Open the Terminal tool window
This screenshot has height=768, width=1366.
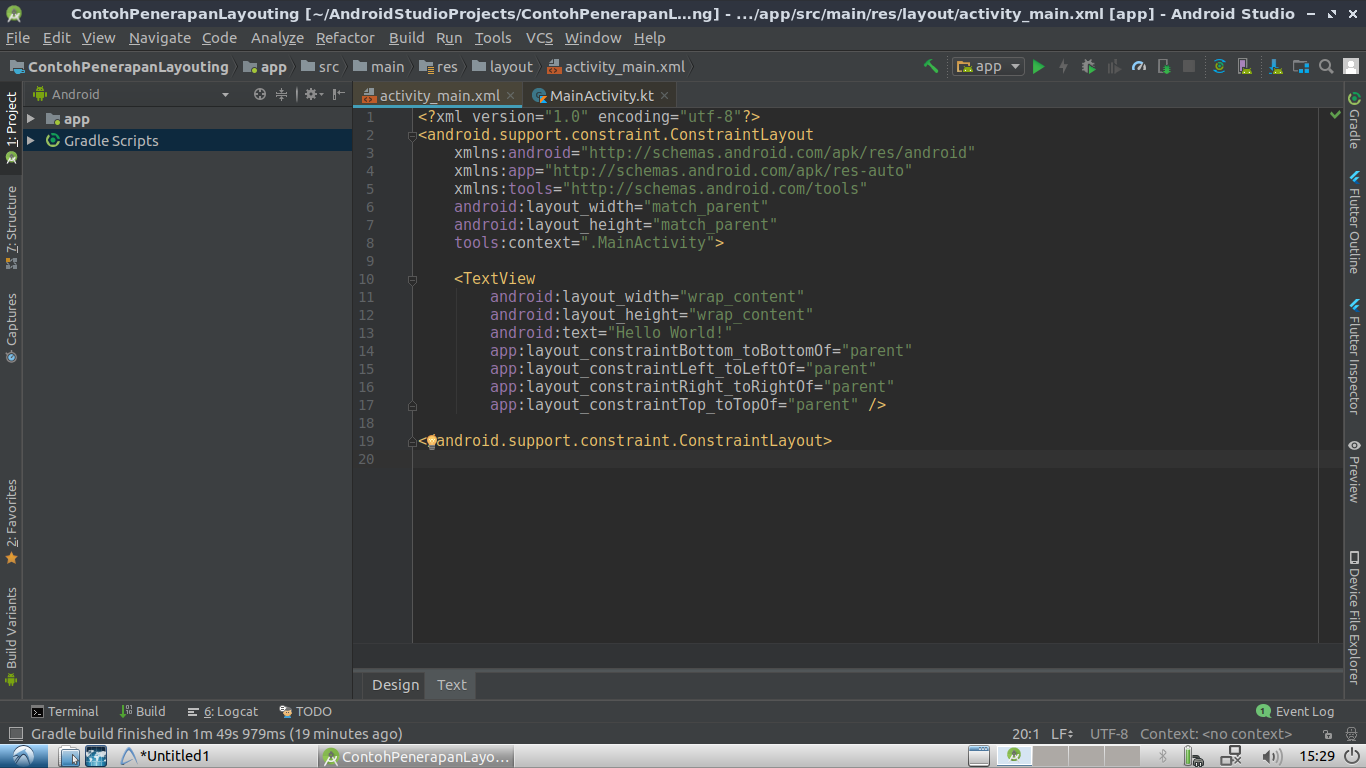[x=65, y=712]
